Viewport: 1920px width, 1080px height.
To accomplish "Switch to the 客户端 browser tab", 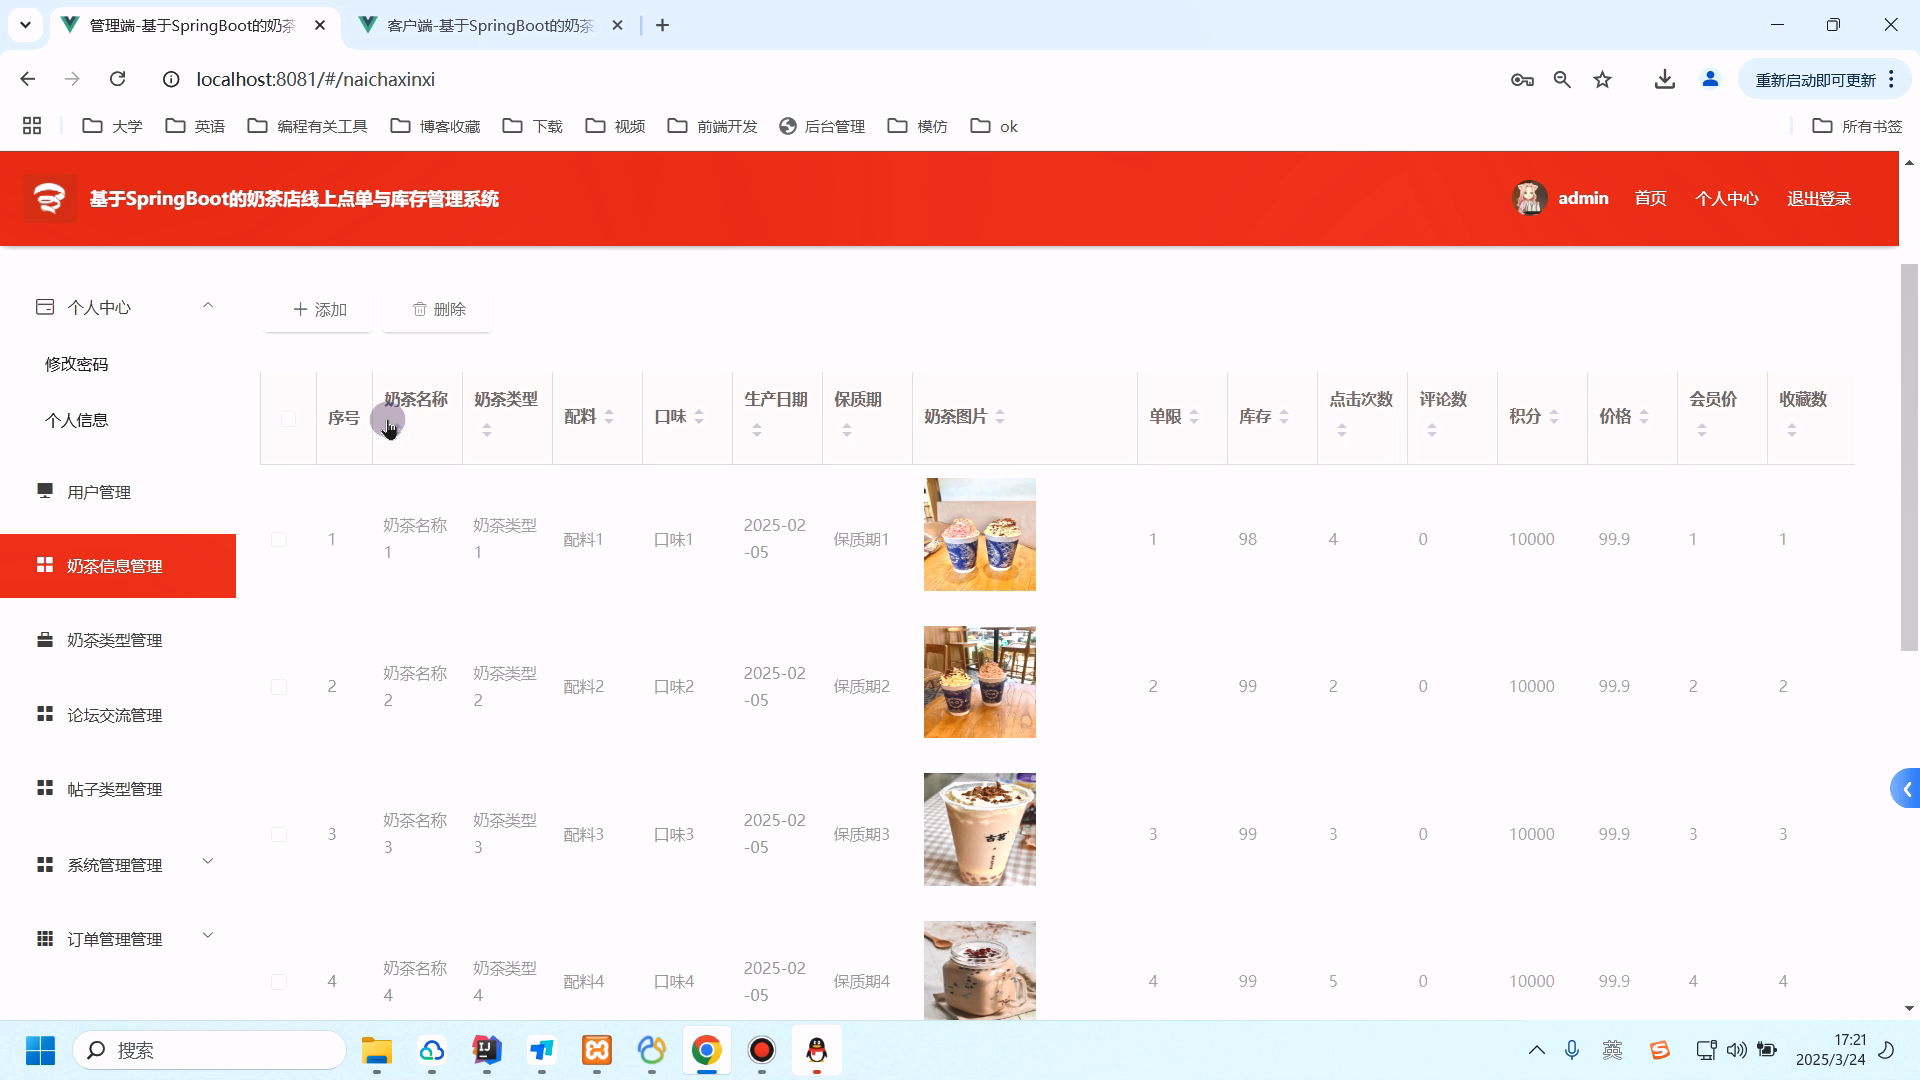I will coord(480,25).
